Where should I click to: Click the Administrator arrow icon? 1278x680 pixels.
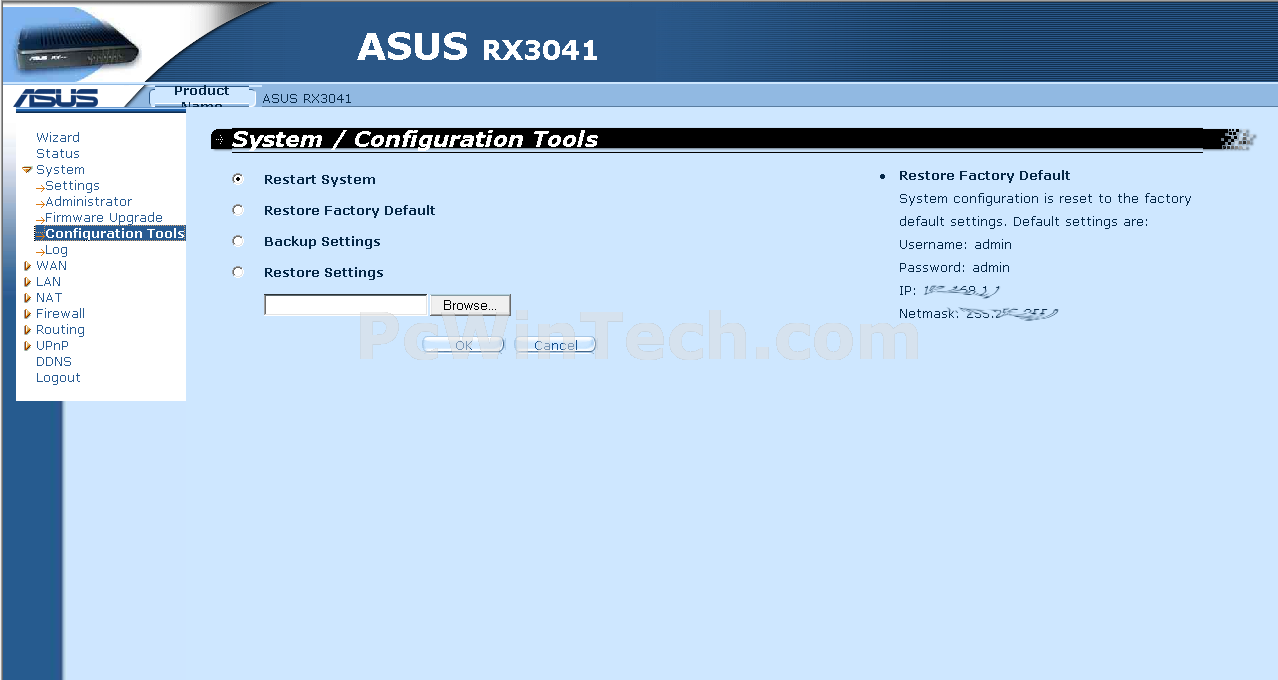[x=40, y=203]
